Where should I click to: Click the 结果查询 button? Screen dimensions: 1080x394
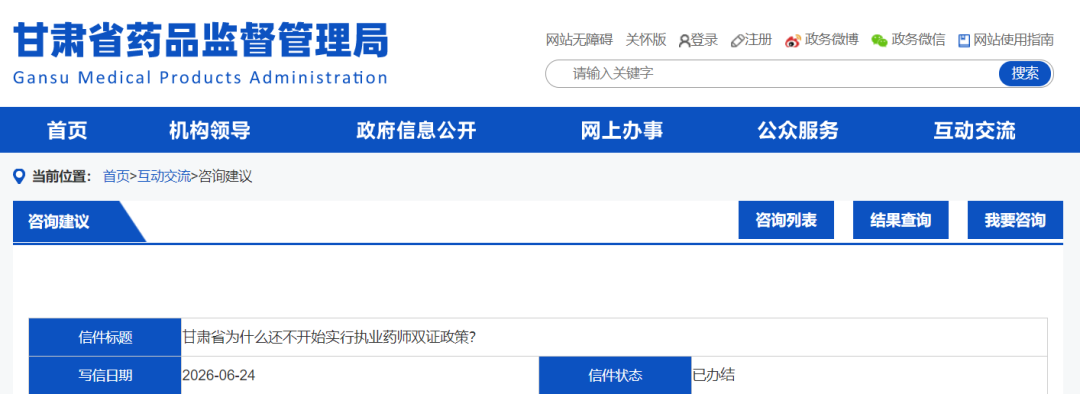pyautogui.click(x=900, y=220)
